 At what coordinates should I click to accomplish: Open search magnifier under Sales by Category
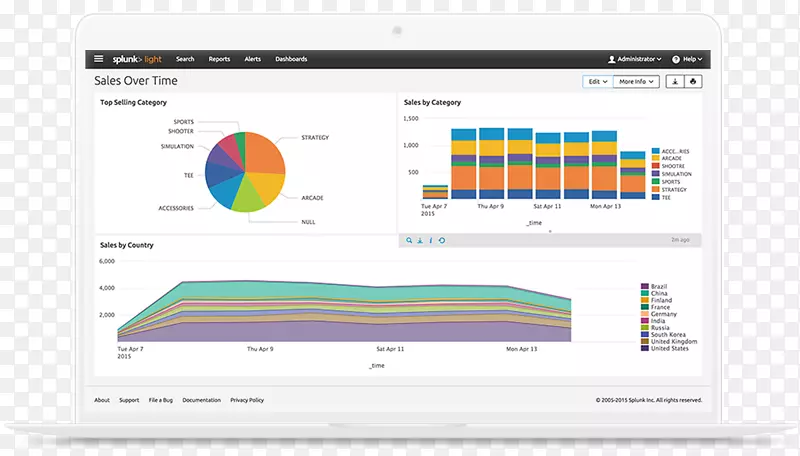point(408,240)
